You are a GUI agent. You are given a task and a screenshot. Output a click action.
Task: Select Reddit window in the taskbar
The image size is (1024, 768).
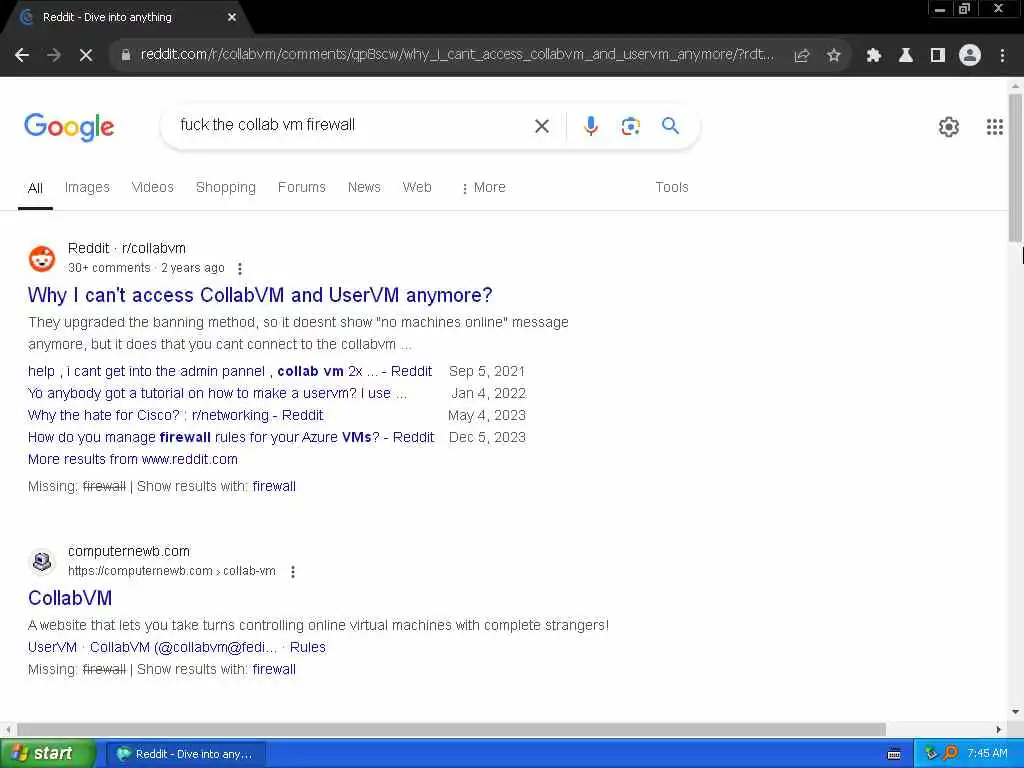tap(185, 754)
